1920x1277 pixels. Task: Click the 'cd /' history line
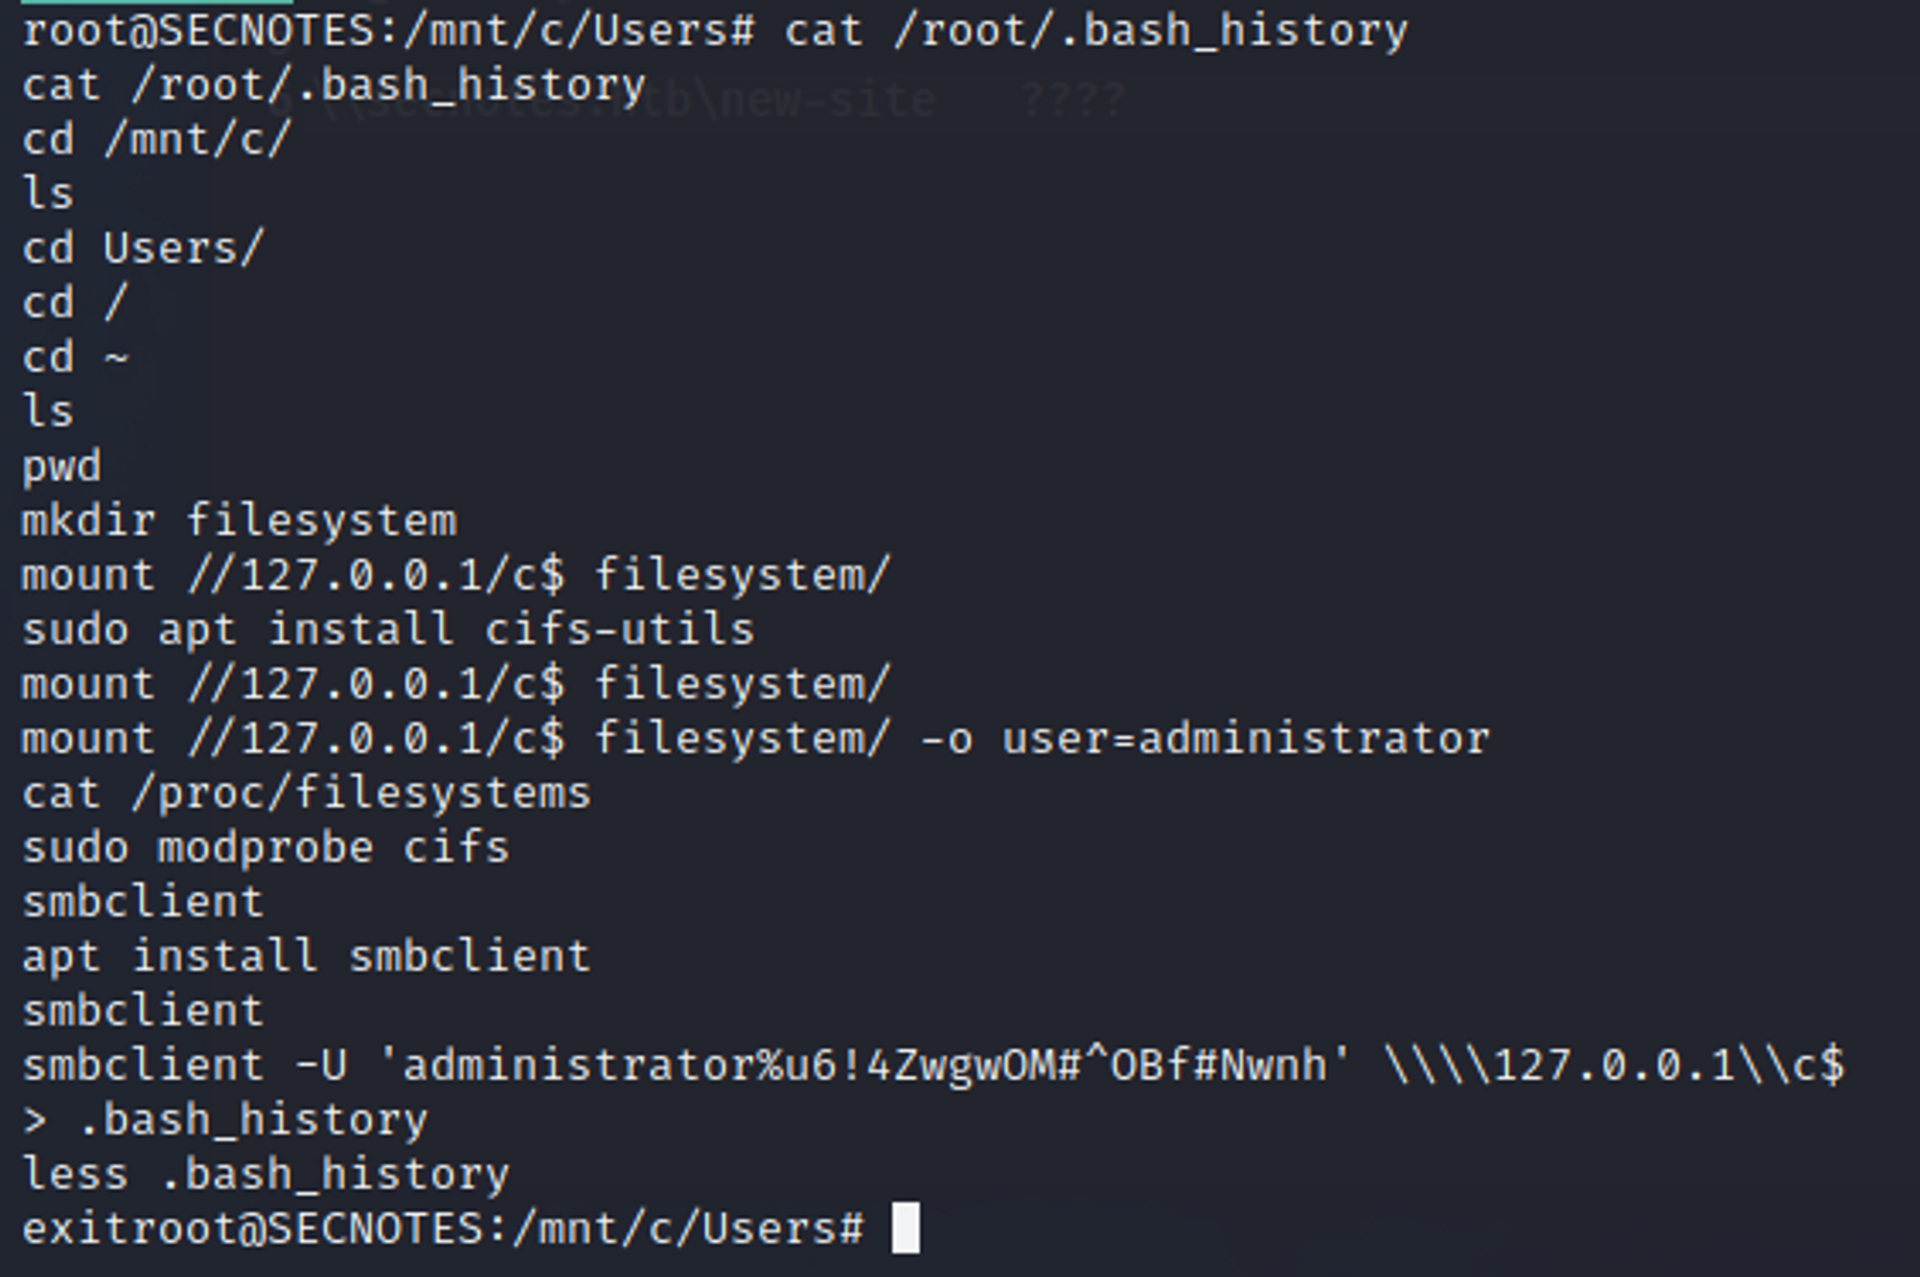[76, 303]
